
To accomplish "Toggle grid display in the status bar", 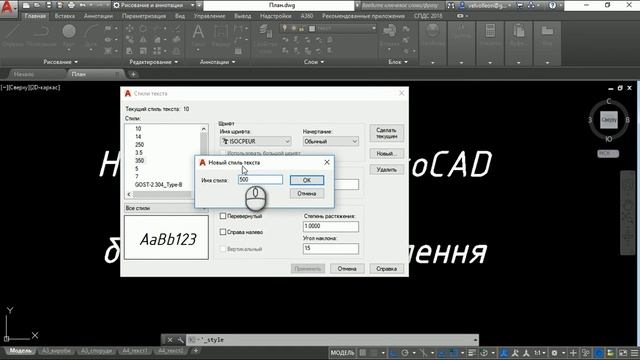I will coord(362,353).
